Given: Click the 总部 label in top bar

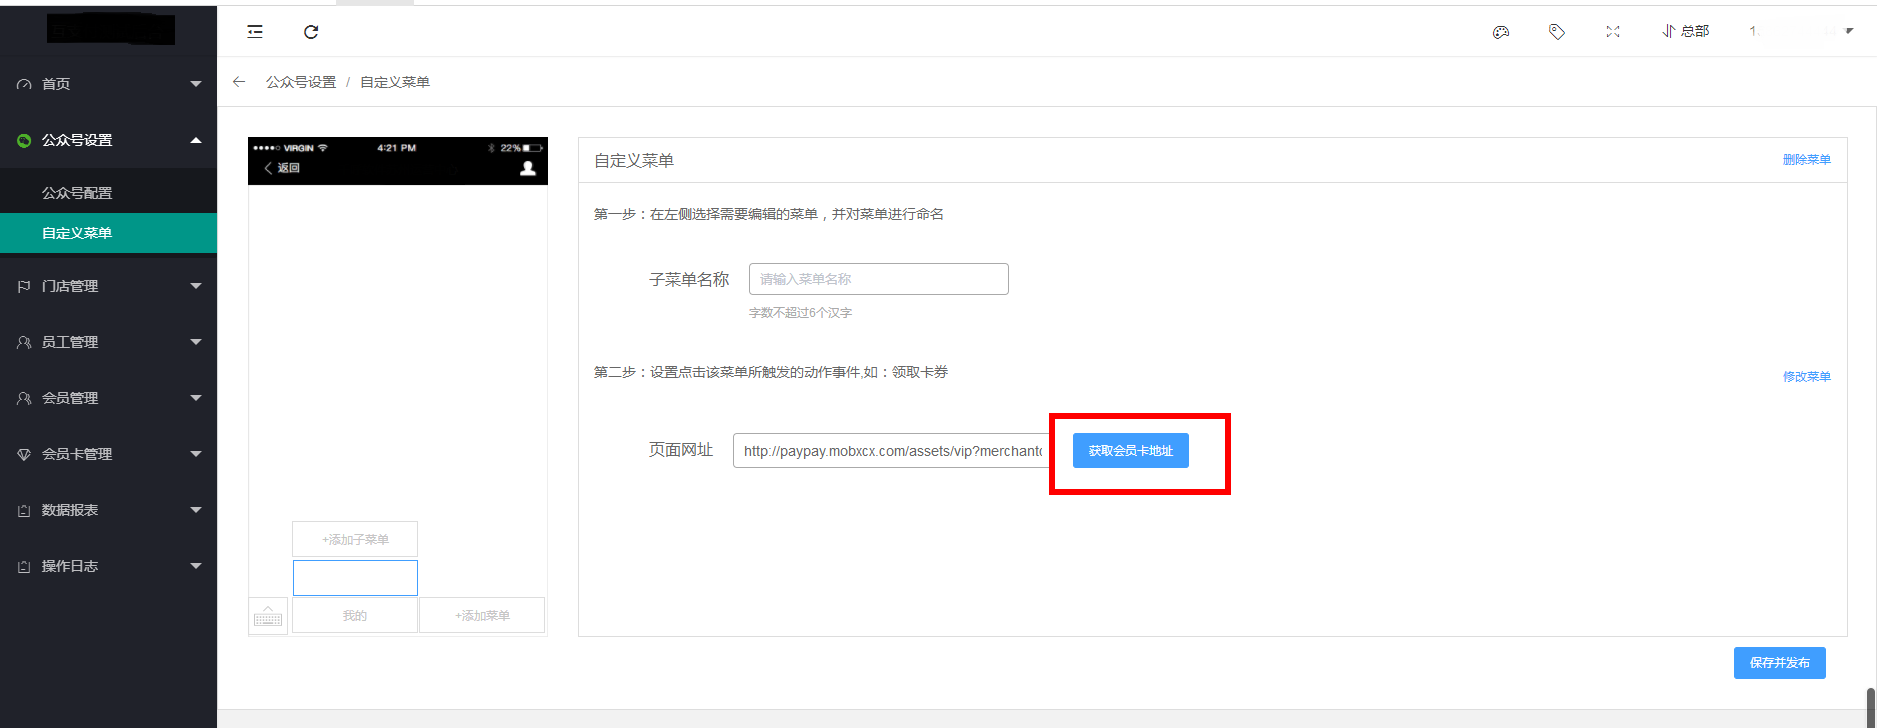Looking at the screenshot, I should pyautogui.click(x=1695, y=32).
